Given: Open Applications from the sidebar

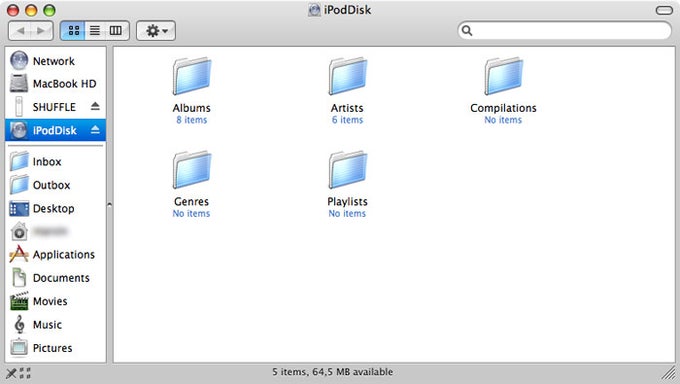Looking at the screenshot, I should (56, 255).
